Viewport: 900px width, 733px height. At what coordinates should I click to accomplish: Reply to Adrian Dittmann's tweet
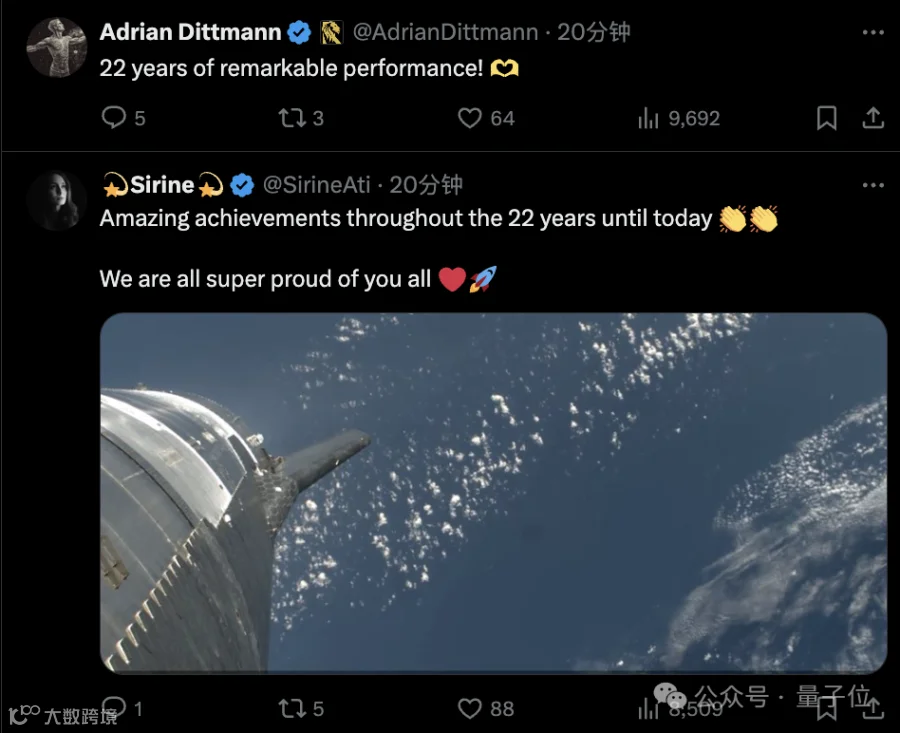point(114,118)
